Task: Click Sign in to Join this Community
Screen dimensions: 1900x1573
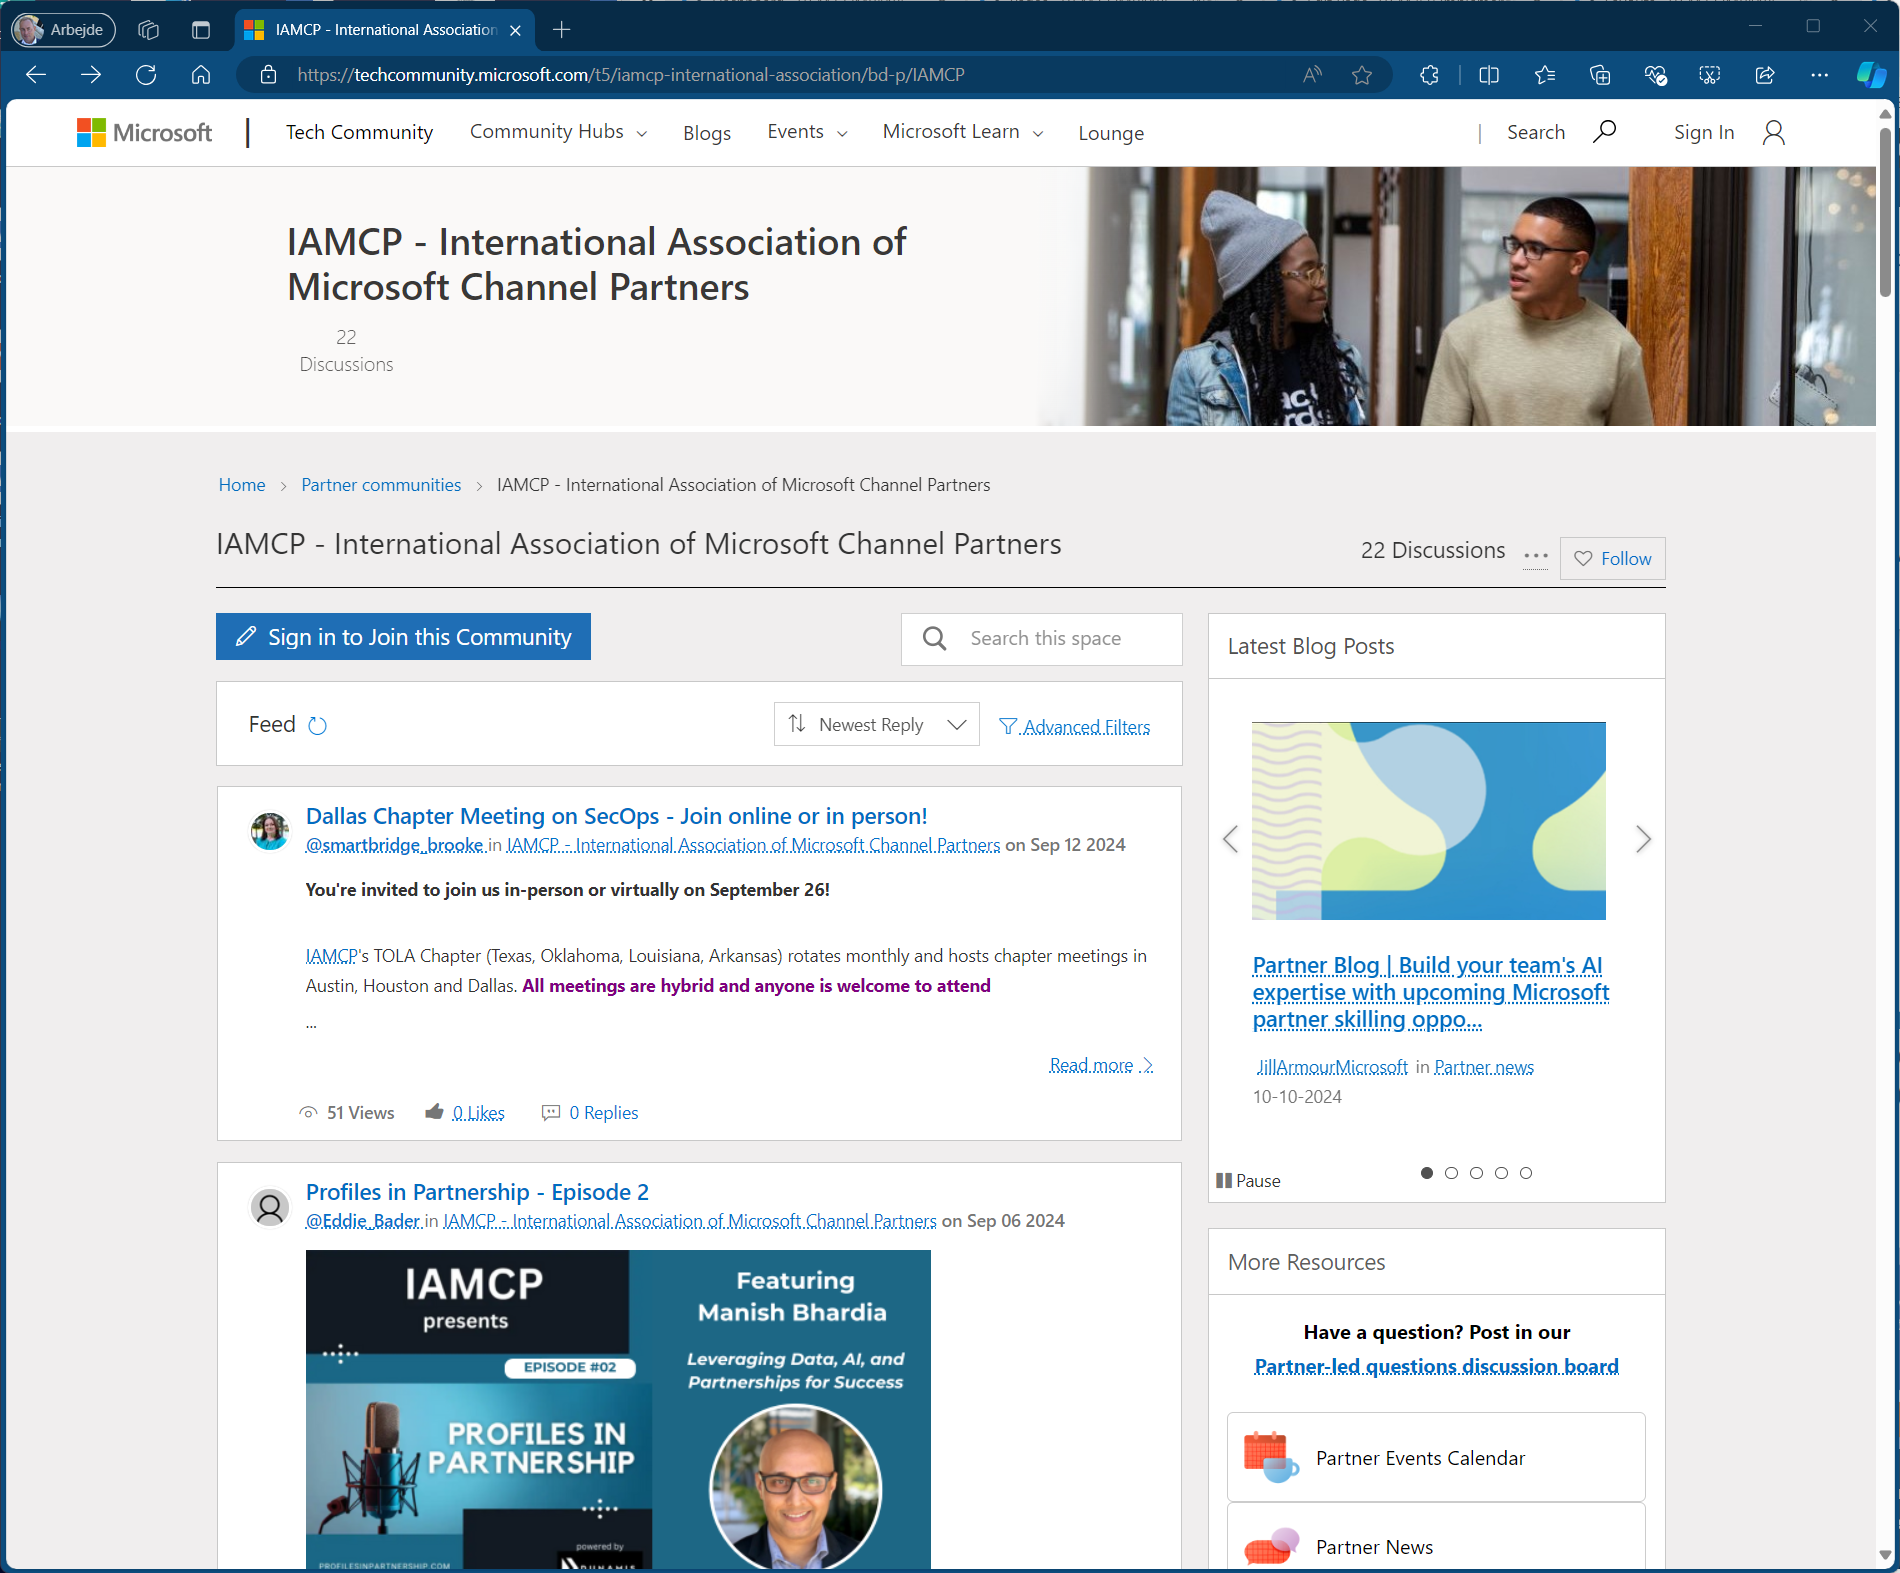Action: (403, 637)
